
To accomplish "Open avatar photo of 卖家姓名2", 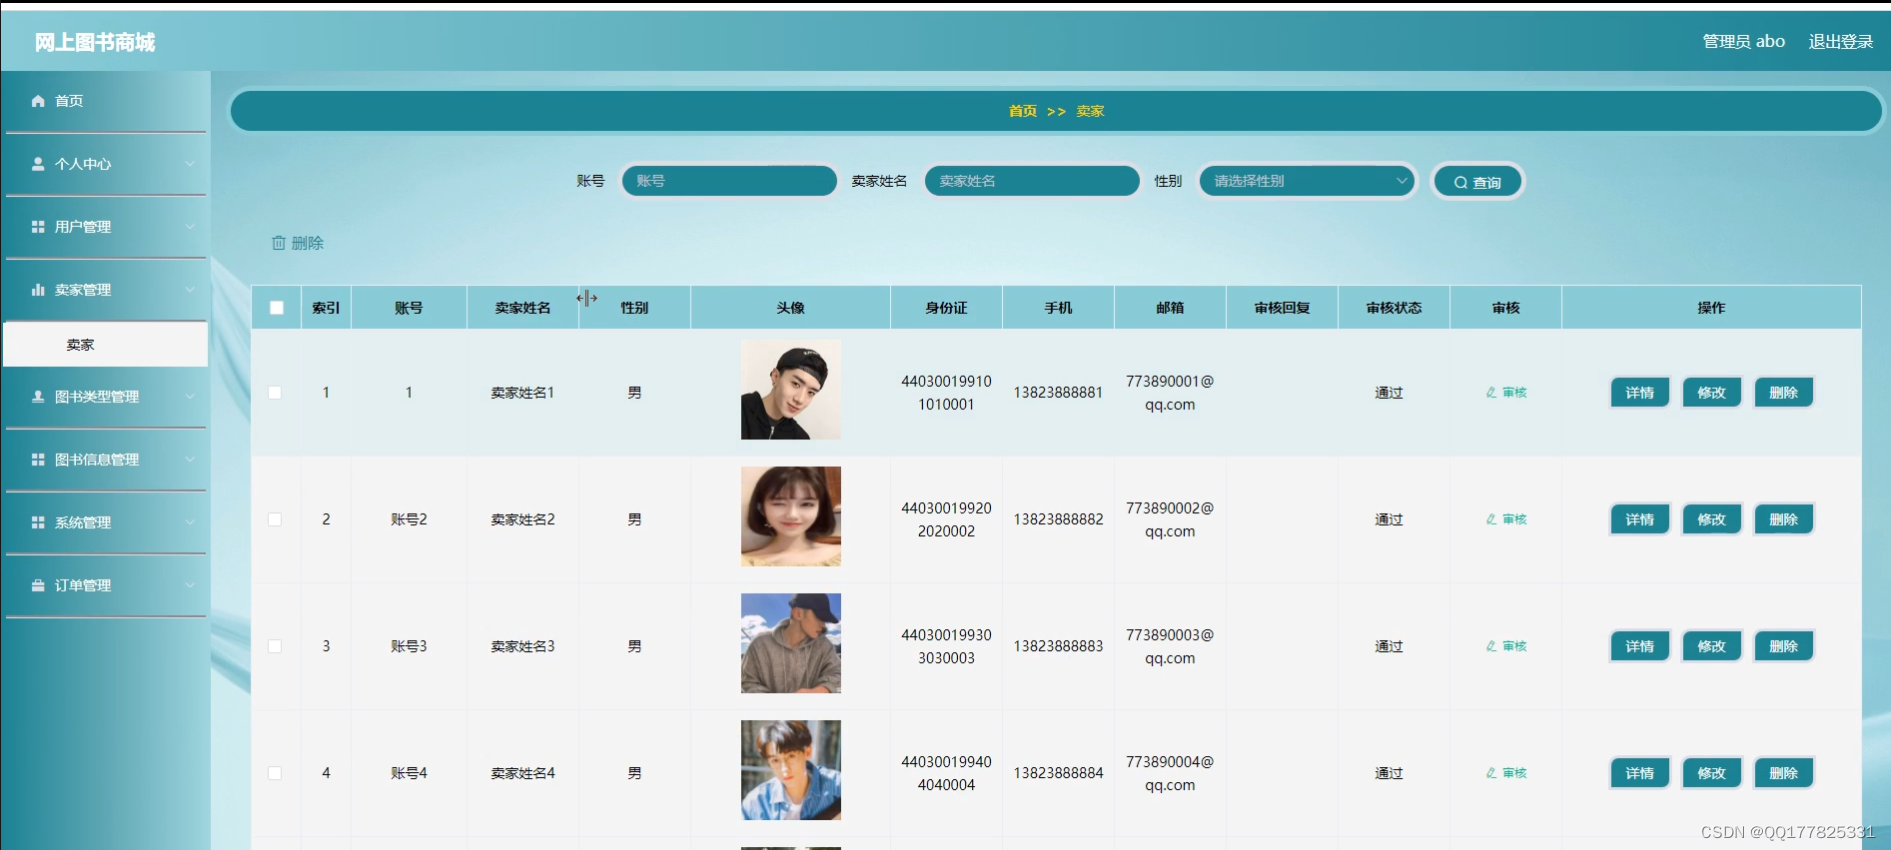I will [x=791, y=517].
